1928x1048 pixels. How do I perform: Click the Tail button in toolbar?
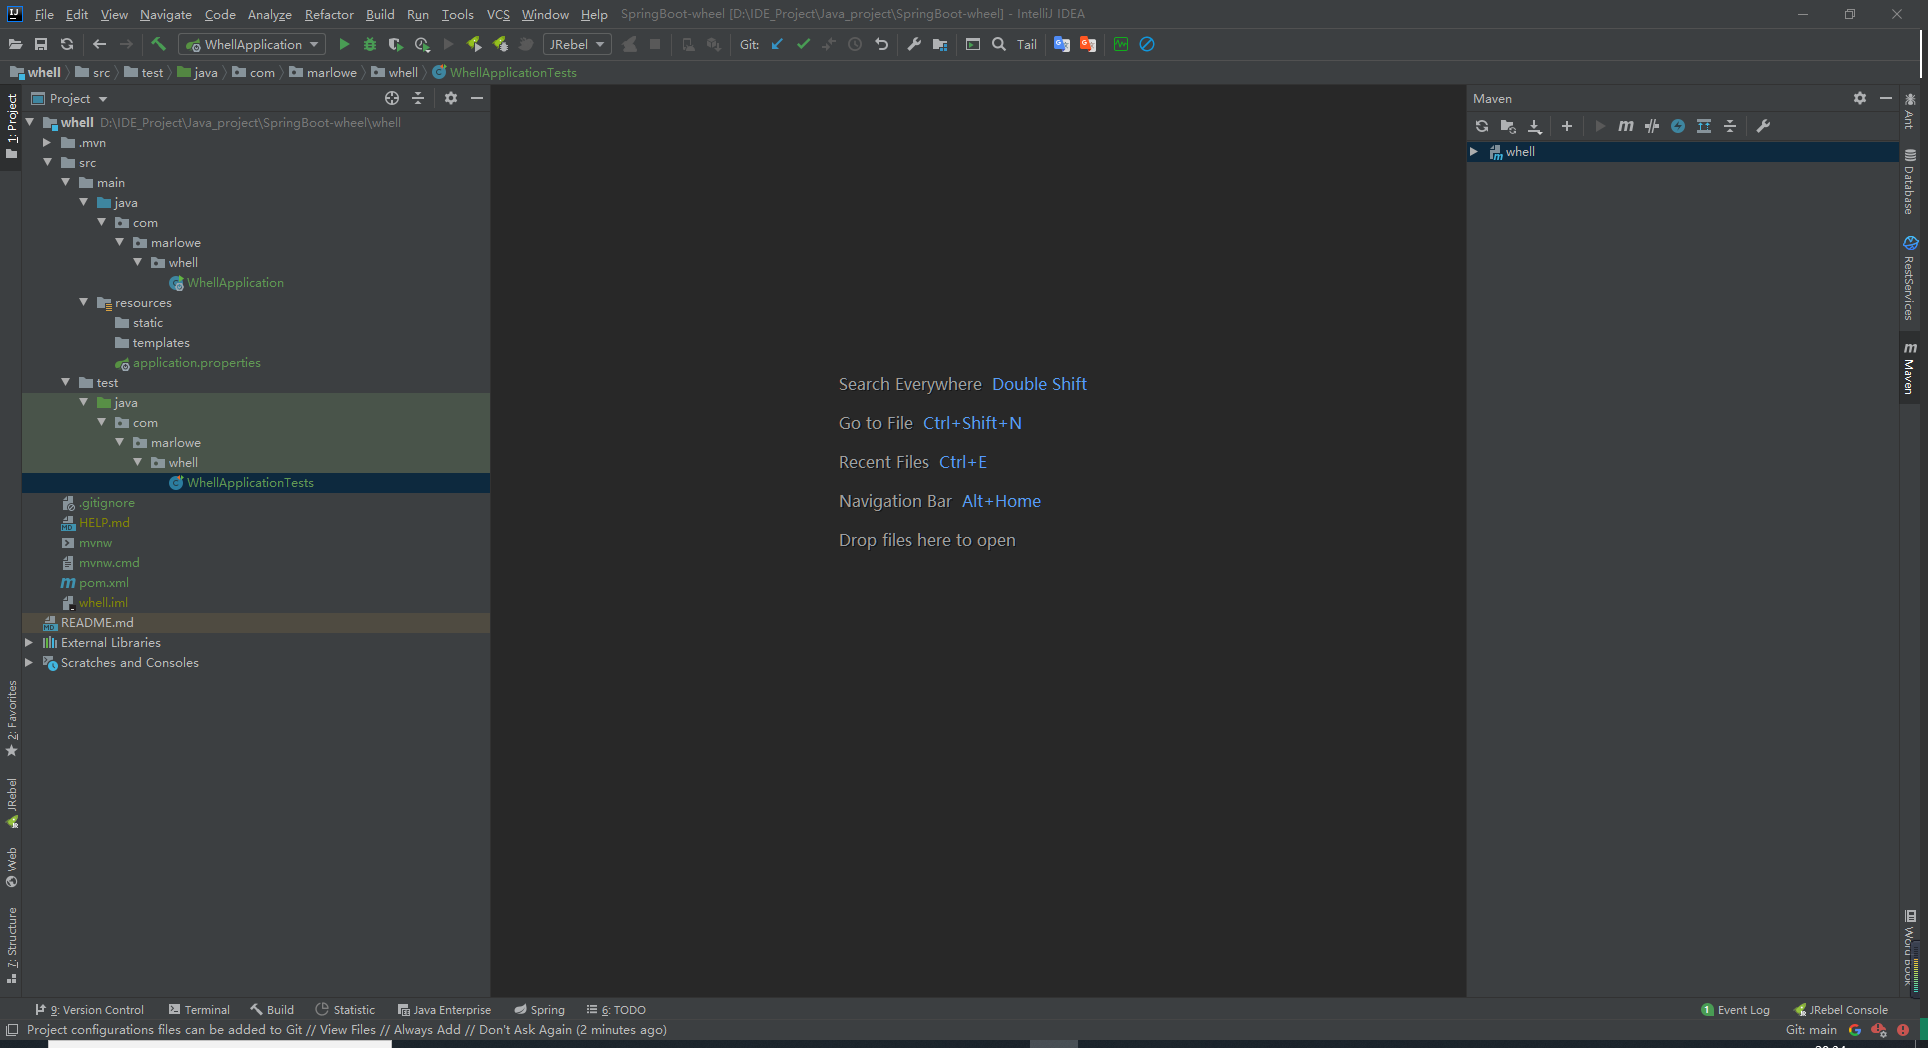[1027, 44]
